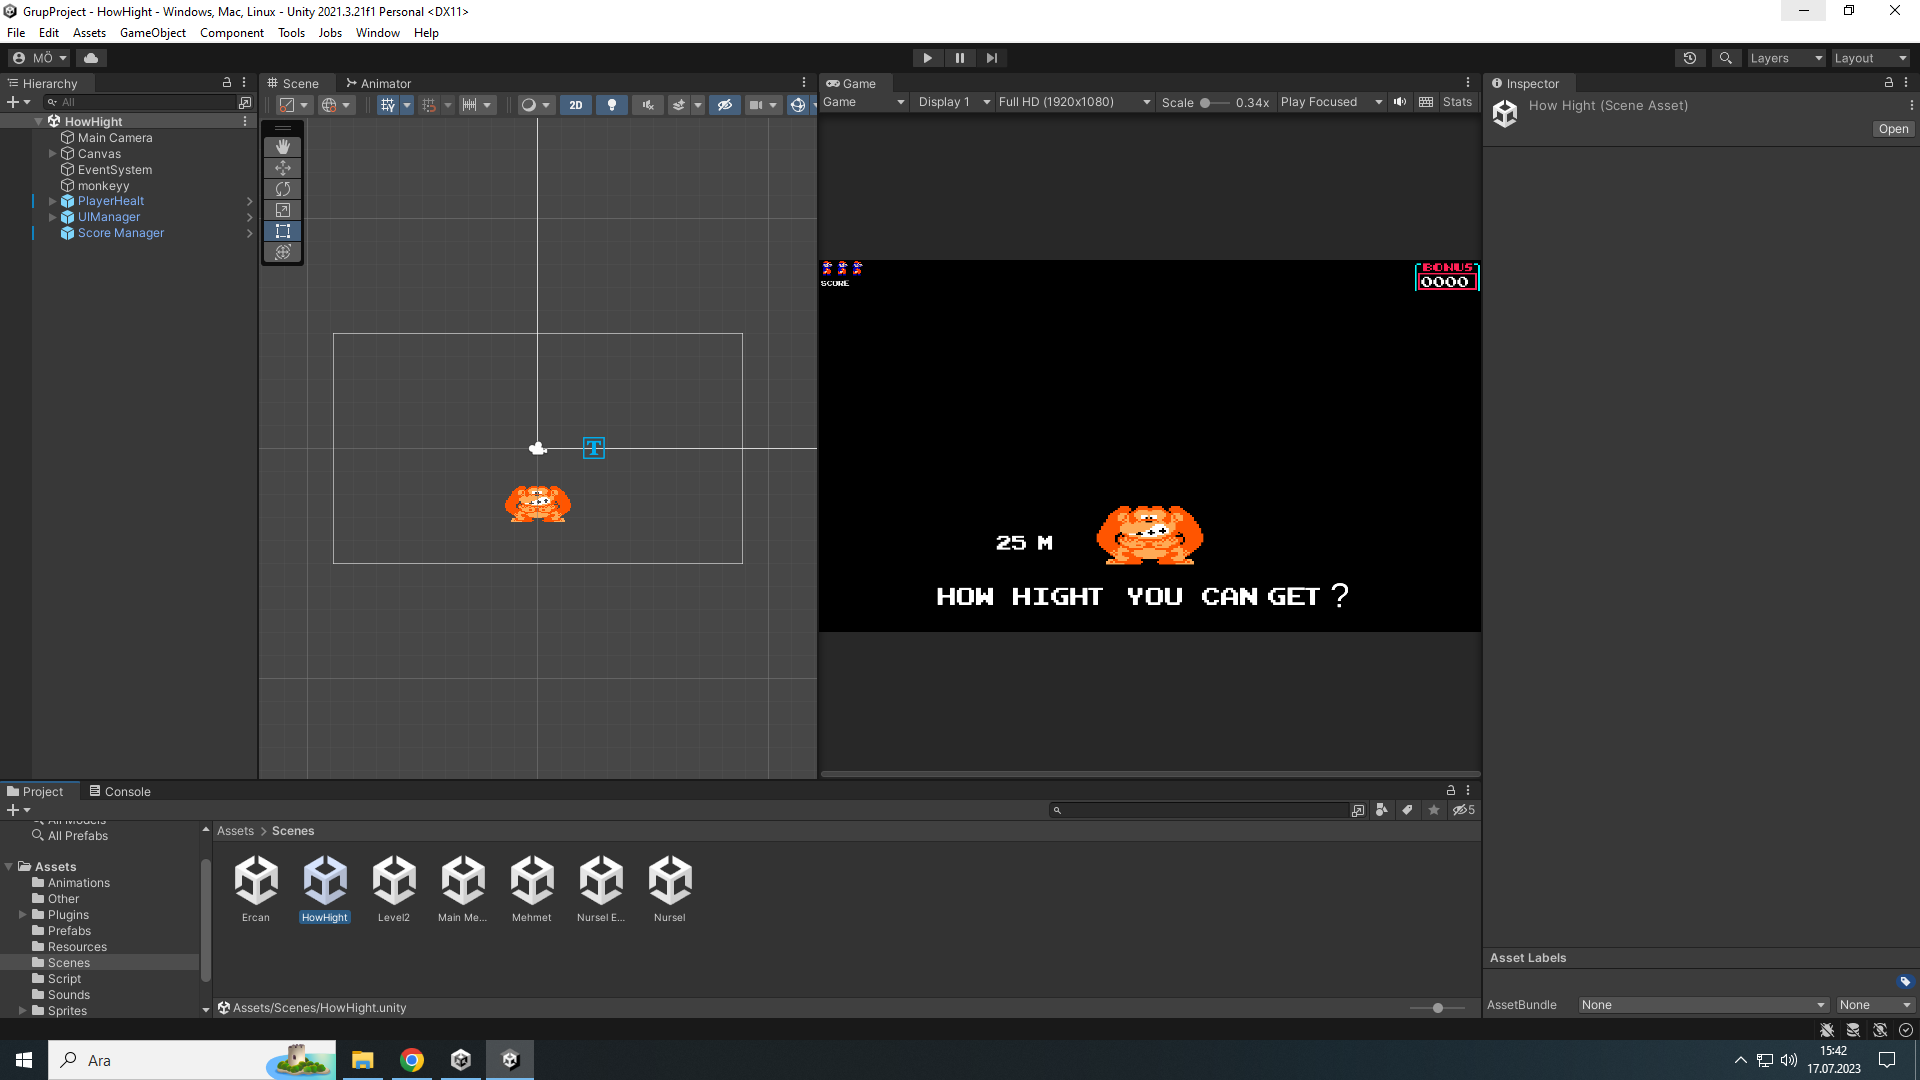
Task: Select the Rect transform tool
Action: [283, 231]
